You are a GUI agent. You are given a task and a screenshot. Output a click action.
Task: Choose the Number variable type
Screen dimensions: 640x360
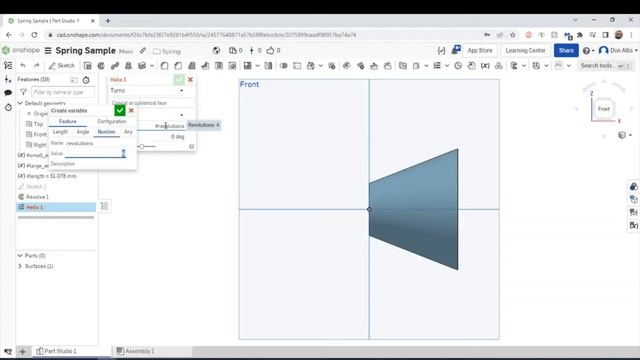click(106, 132)
